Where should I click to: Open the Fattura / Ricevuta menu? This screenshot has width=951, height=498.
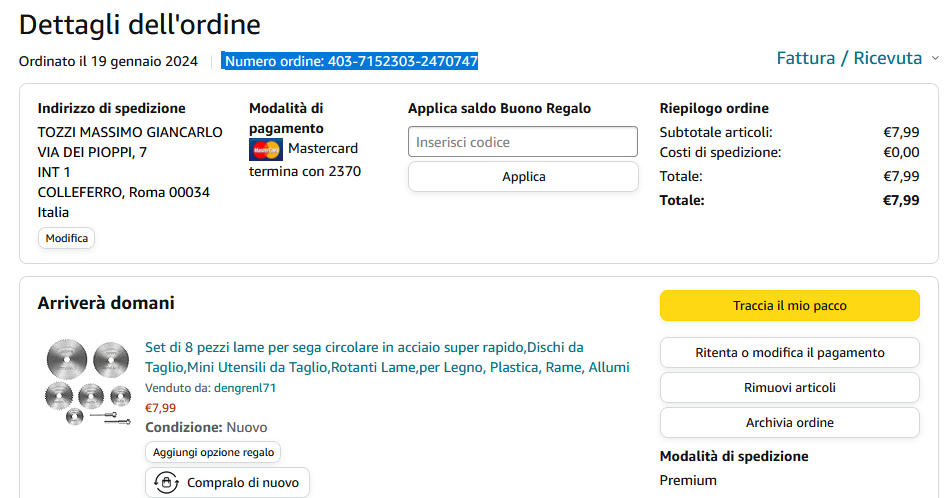(x=849, y=59)
